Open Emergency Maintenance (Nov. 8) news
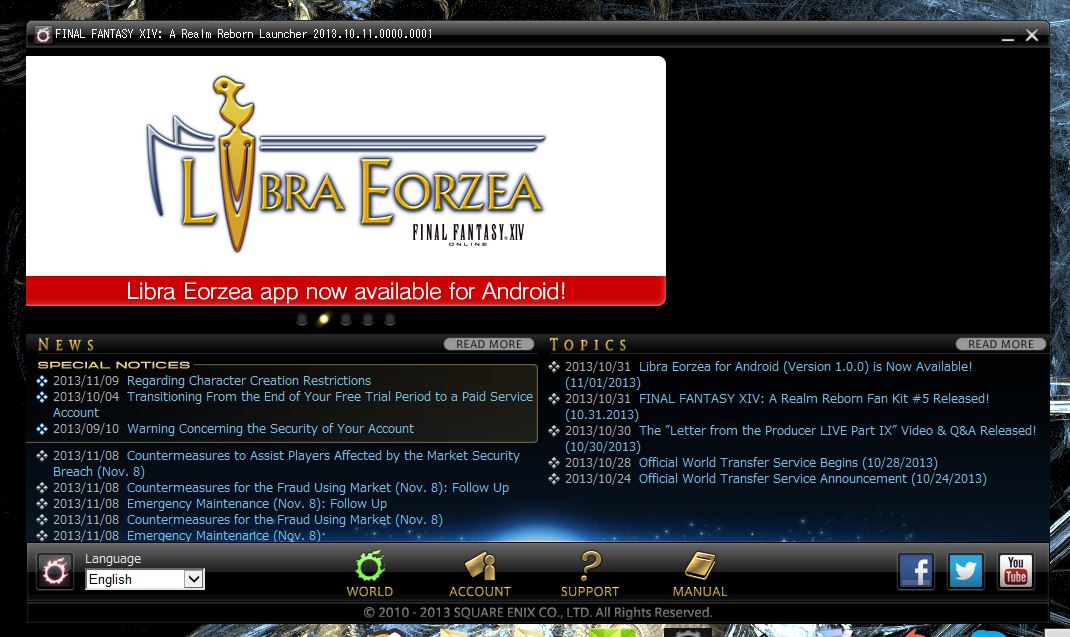The image size is (1070, 637). pyautogui.click(x=225, y=535)
